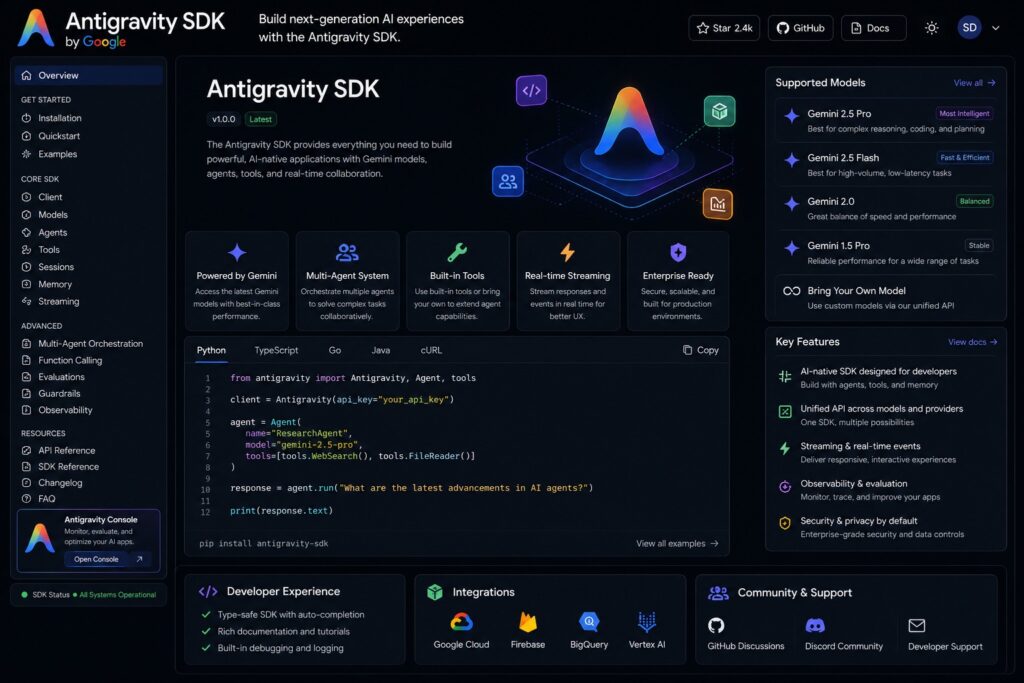Click the Built-in Tools wrench icon
This screenshot has width=1024, height=683.
(x=457, y=252)
